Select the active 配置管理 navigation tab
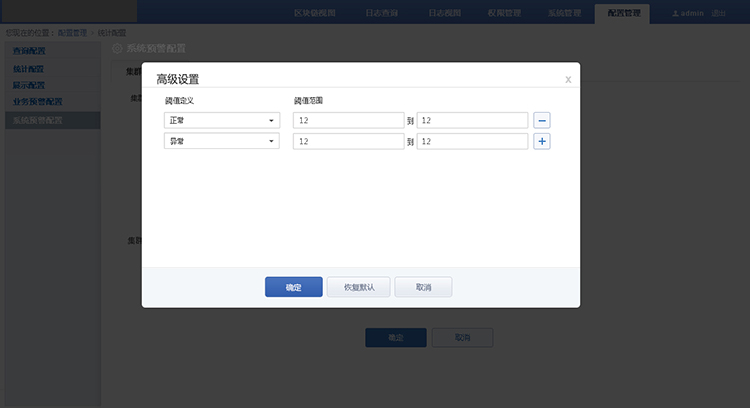This screenshot has width=750, height=408. coord(622,13)
